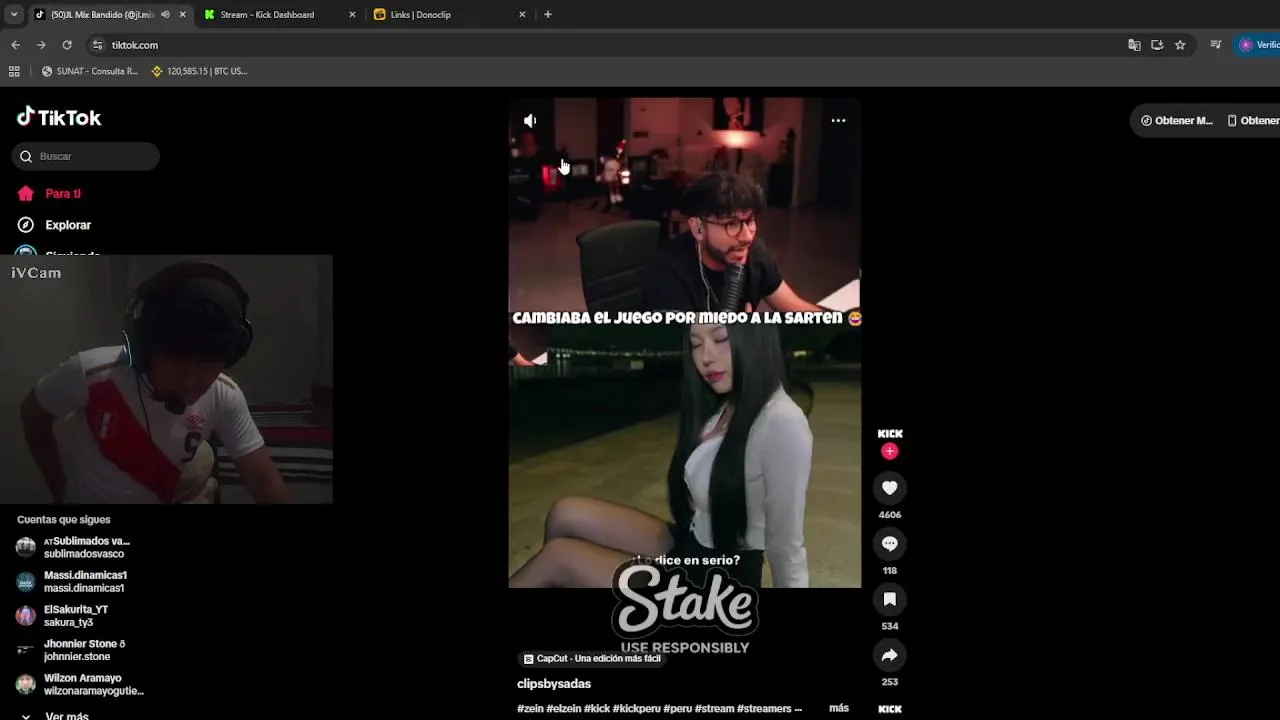
Task: Open the video three-dots options menu
Action: 838,121
